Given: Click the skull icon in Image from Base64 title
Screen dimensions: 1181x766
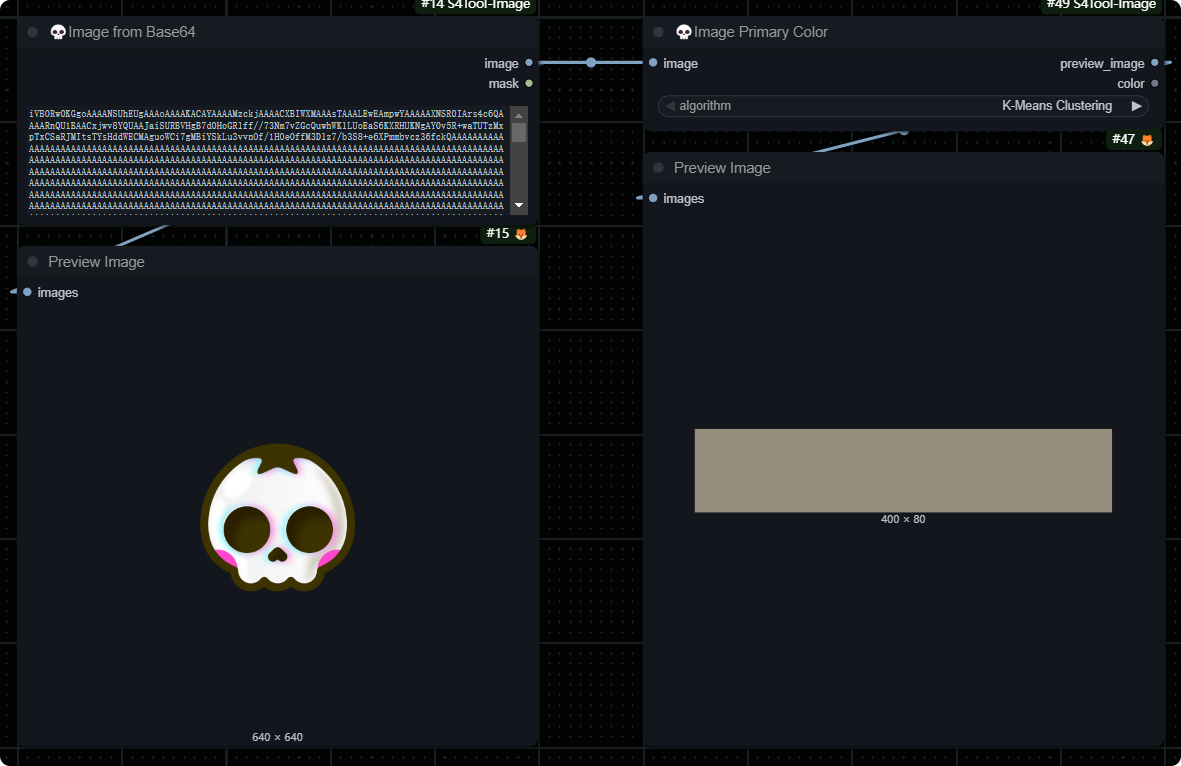Looking at the screenshot, I should click(58, 32).
